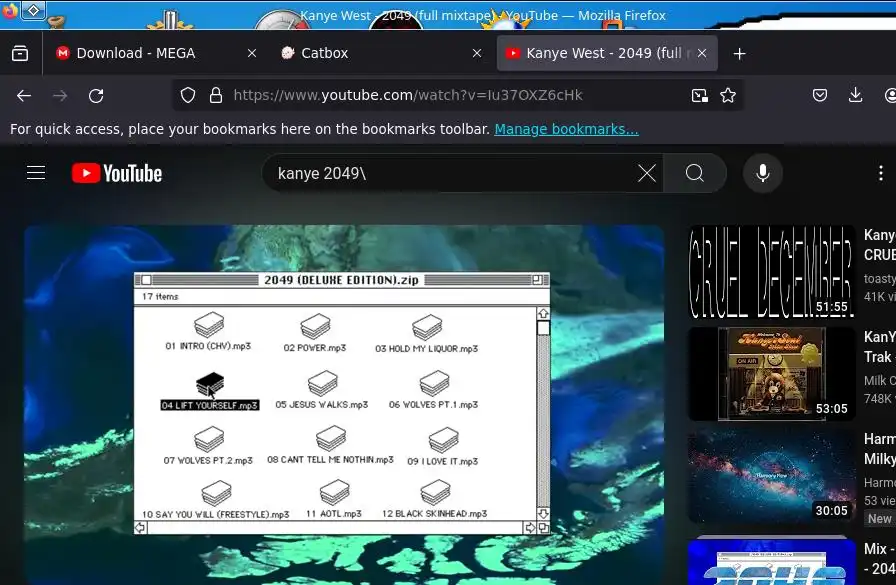
Task: Open the 53:05 Kanye radio thumbnail
Action: point(771,374)
